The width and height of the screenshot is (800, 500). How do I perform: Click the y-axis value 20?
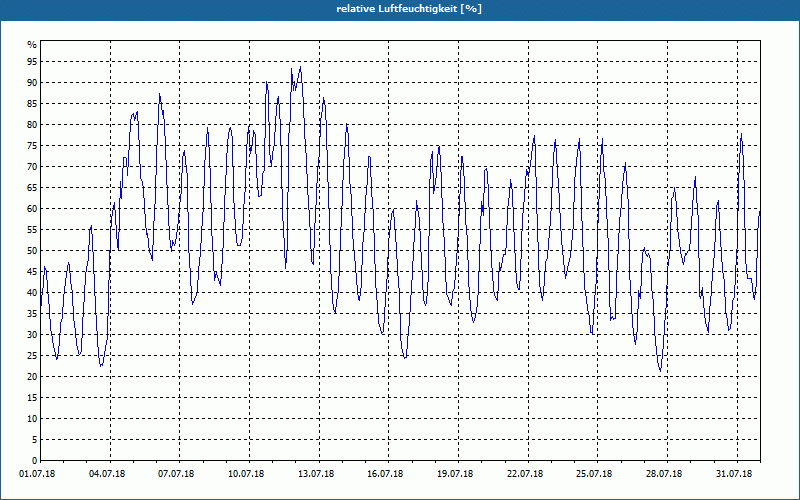pyautogui.click(x=32, y=377)
